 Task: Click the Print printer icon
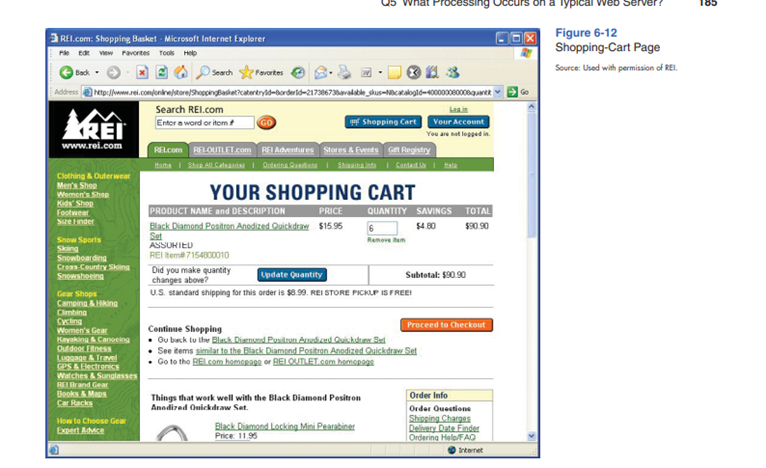(x=344, y=73)
